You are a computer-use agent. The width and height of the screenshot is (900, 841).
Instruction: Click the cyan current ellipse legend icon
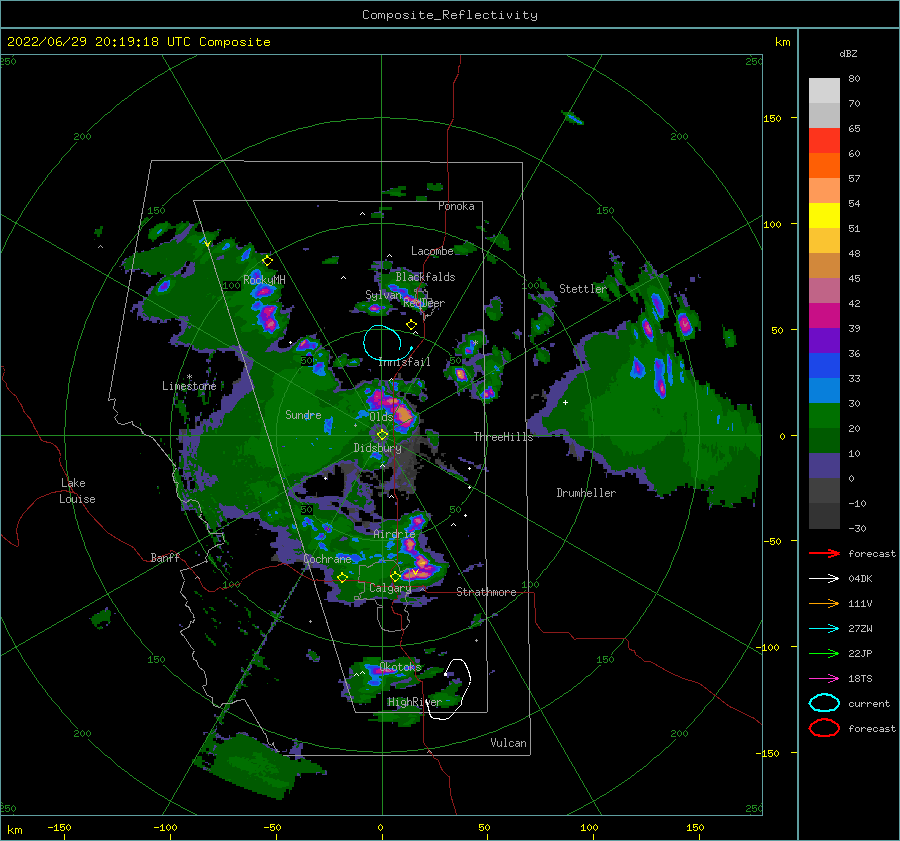click(824, 703)
